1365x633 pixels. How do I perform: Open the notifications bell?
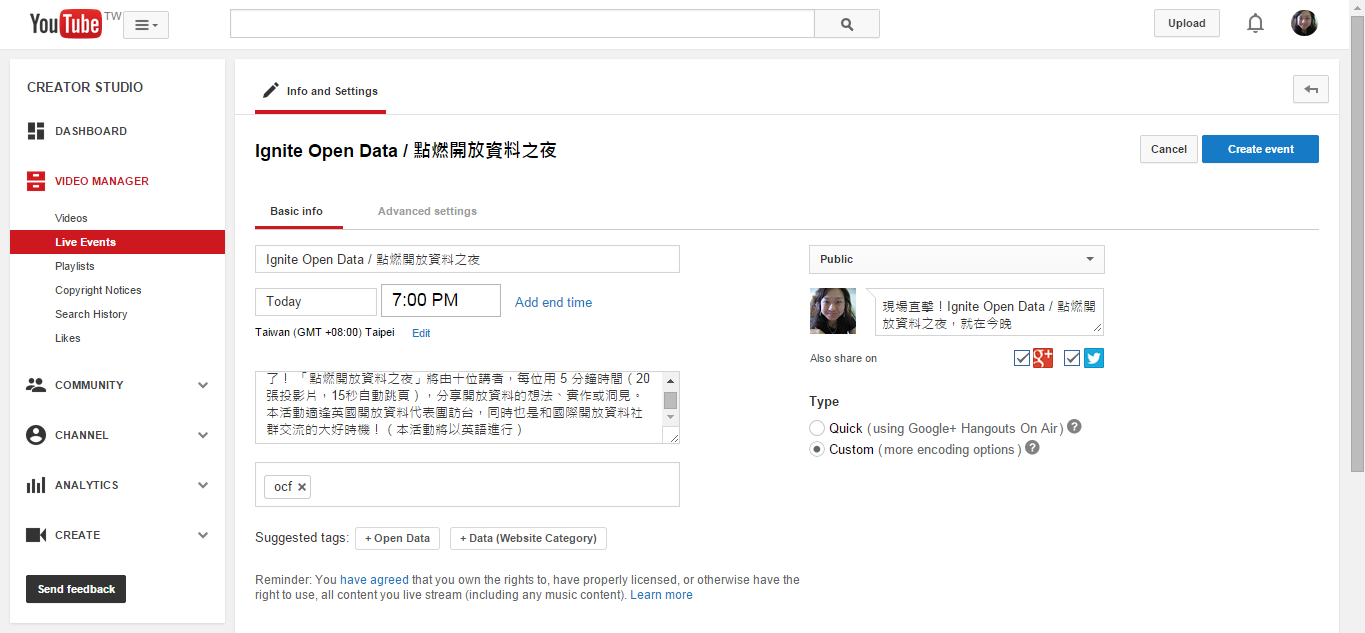click(x=1255, y=23)
